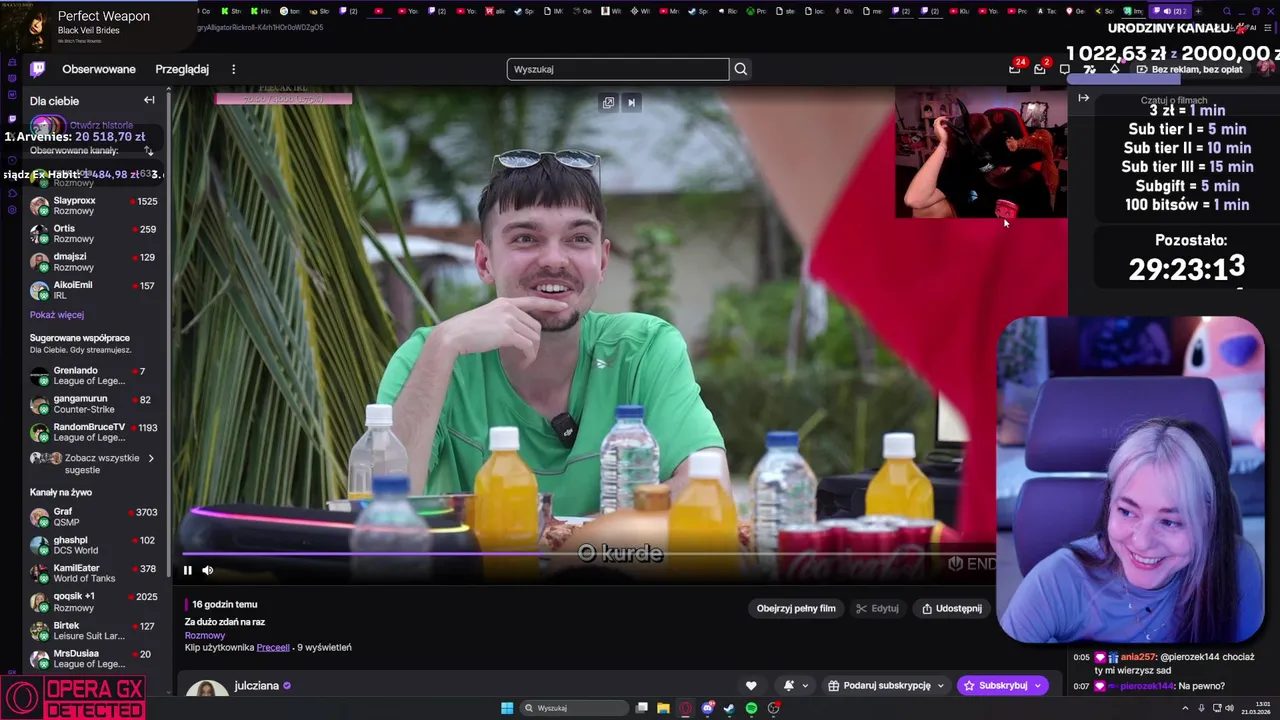Open julcziana channel name
Viewport: 1280px width, 720px height.
[257, 686]
